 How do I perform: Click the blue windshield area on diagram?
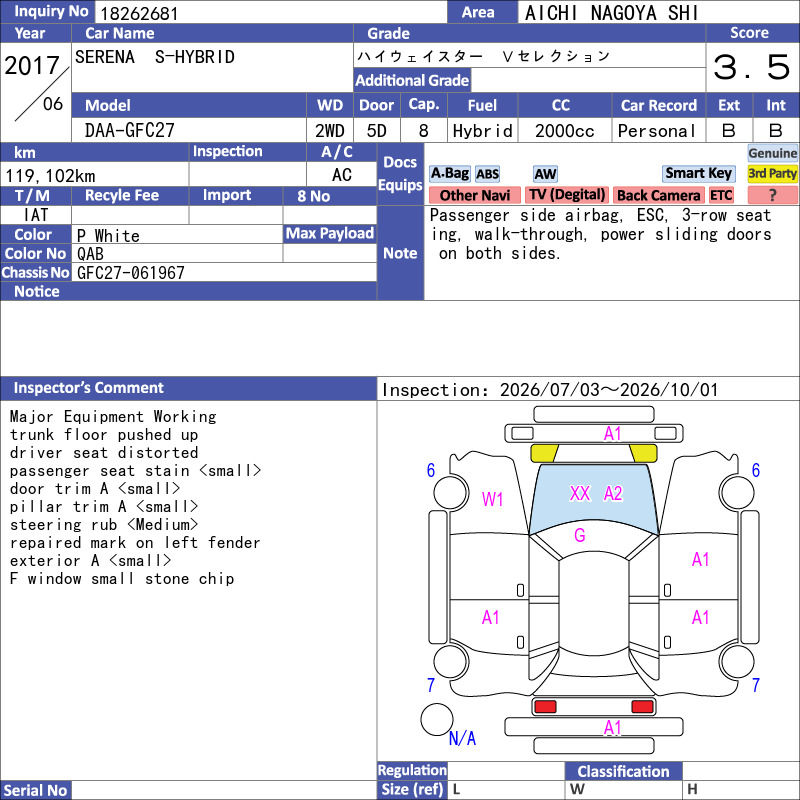(593, 498)
